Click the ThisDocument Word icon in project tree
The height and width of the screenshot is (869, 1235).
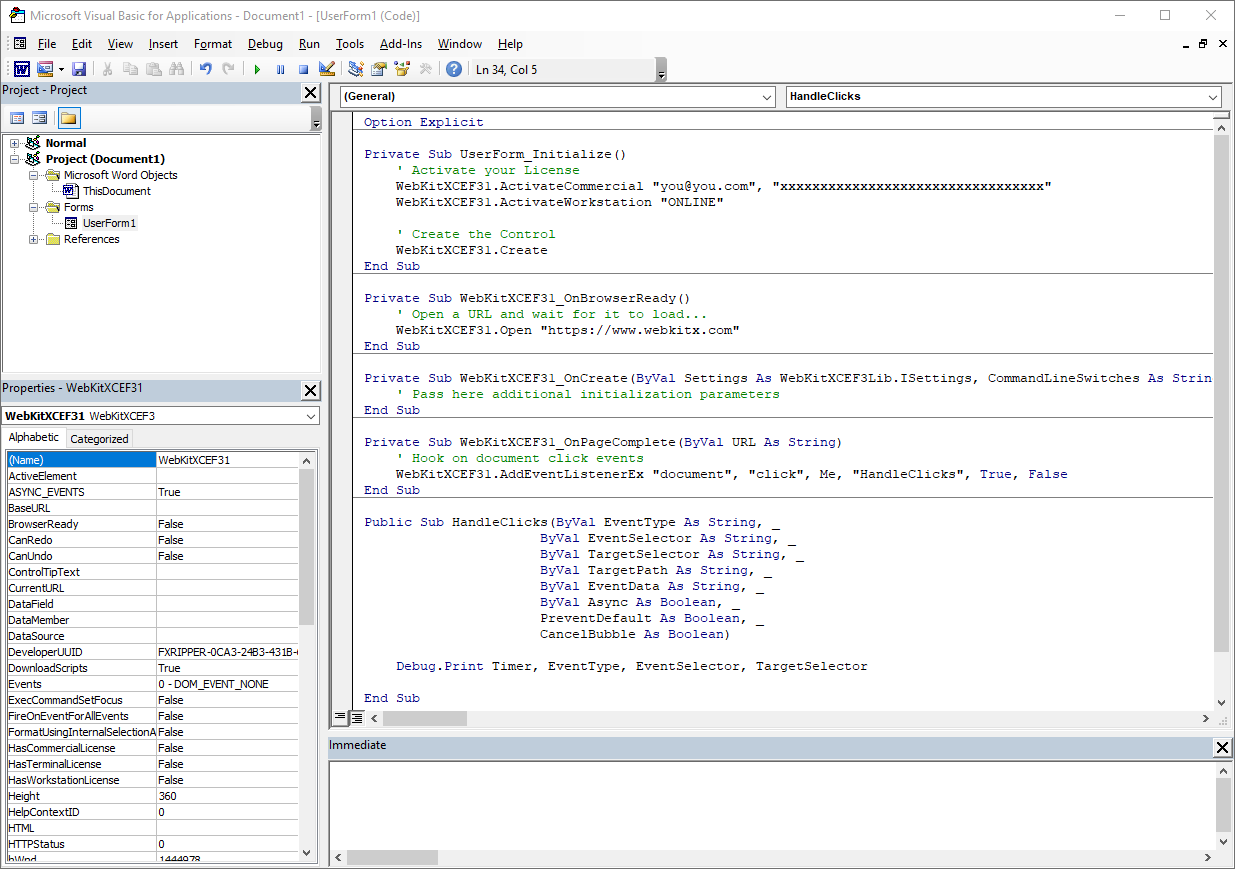point(70,191)
